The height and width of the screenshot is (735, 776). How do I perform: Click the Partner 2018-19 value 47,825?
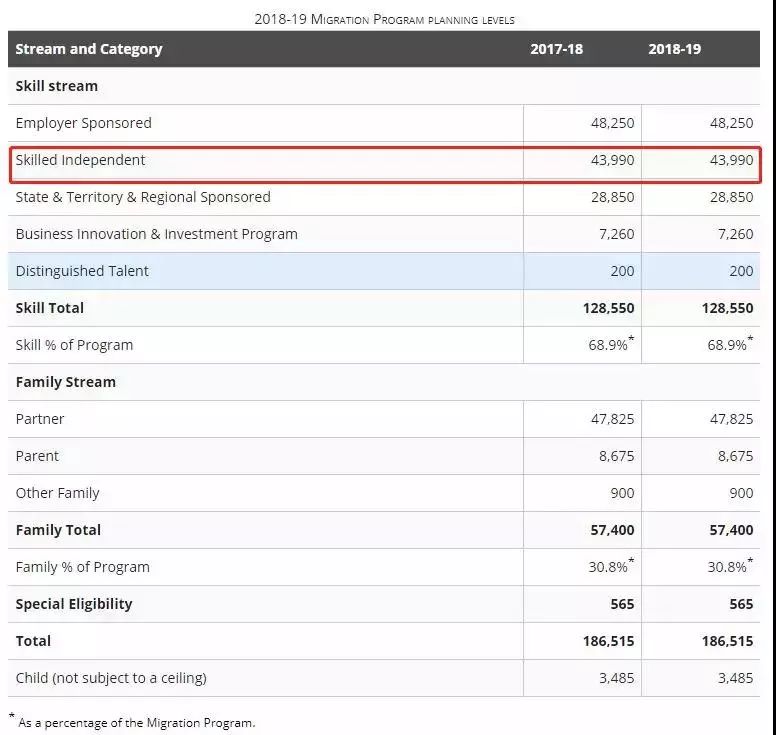(731, 419)
